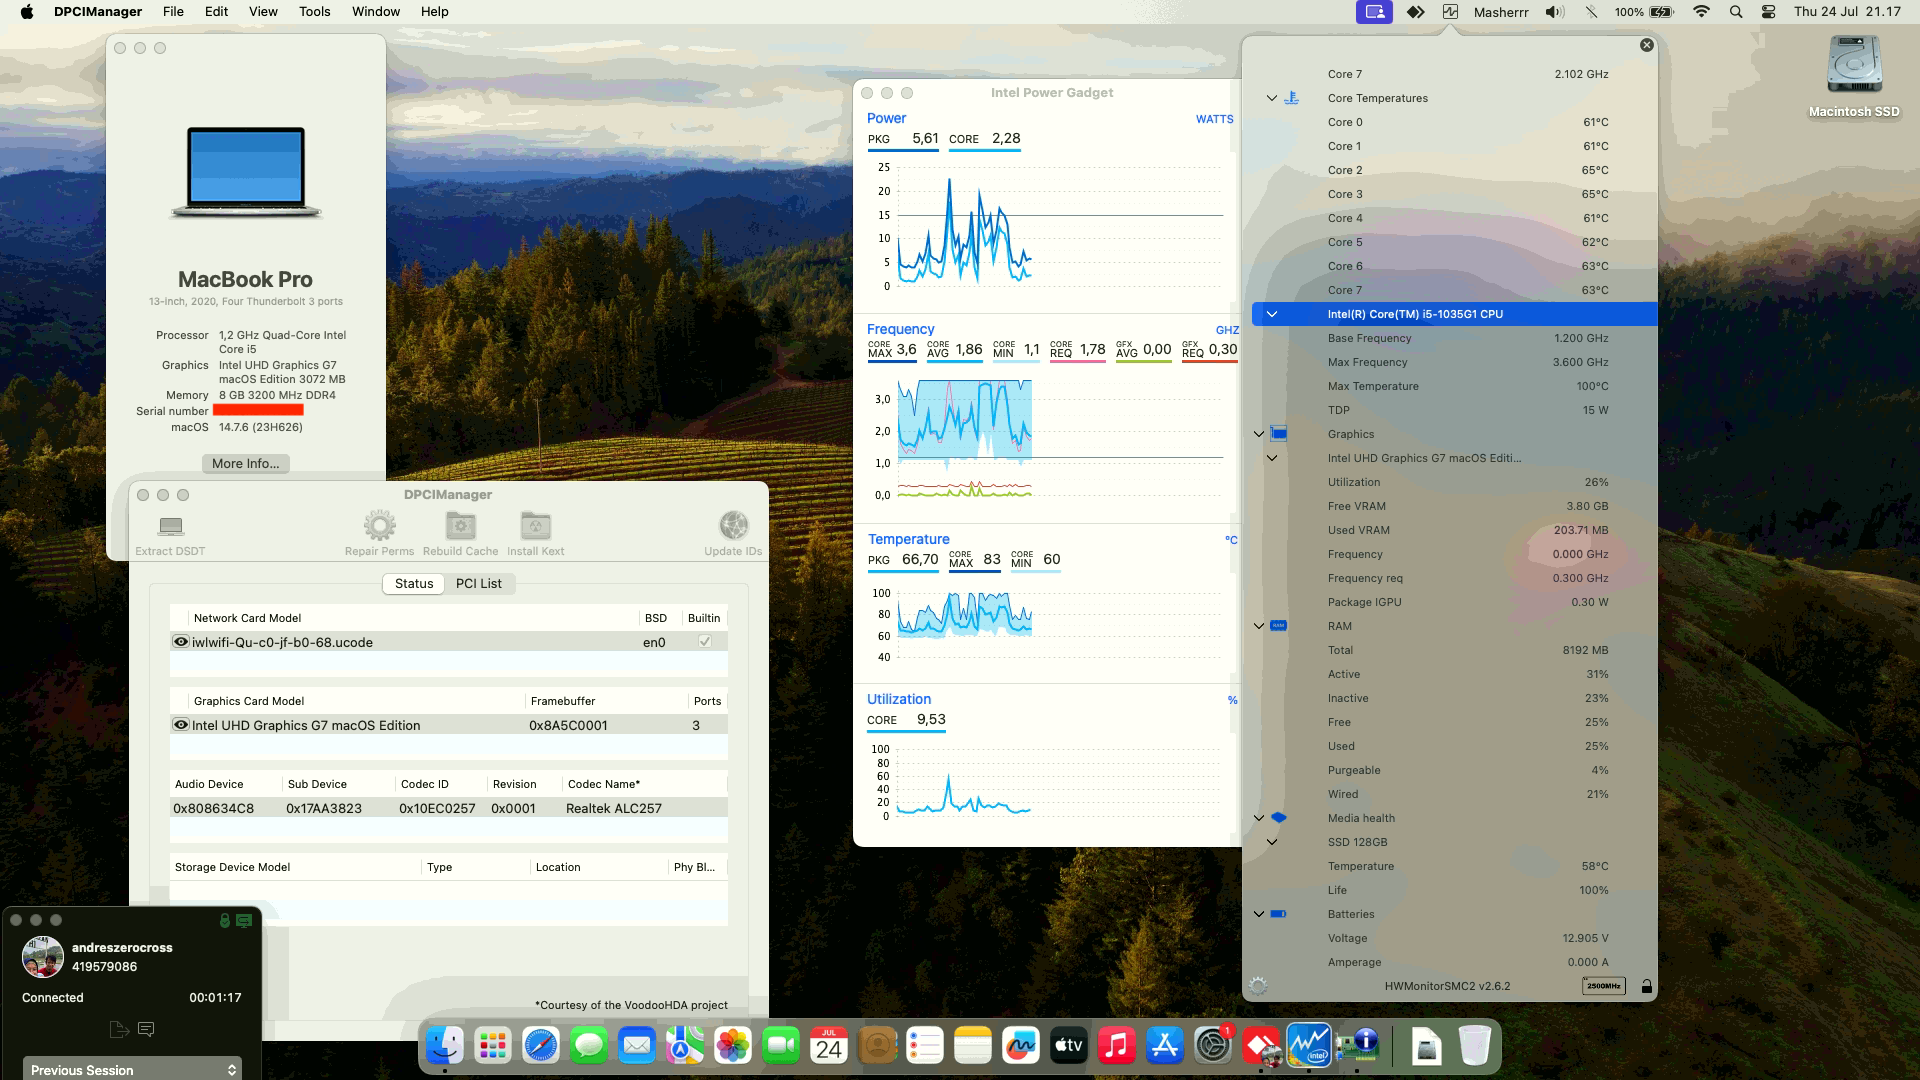
Task: Collapse the Intel Core i5-1035G1 CPU section
Action: [1272, 313]
